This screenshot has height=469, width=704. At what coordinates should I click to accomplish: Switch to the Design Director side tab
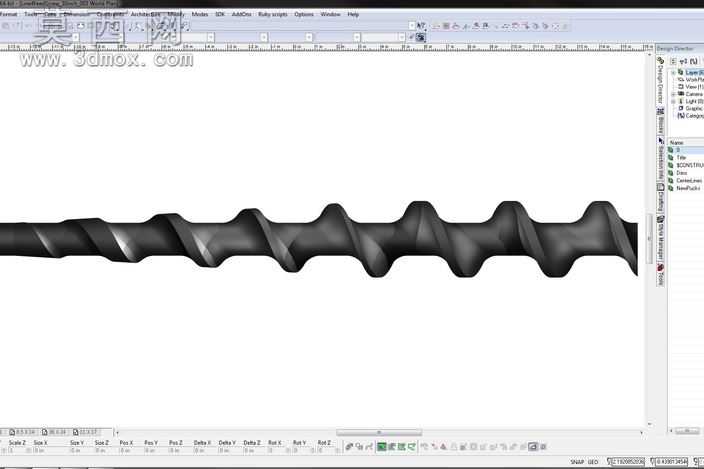660,80
